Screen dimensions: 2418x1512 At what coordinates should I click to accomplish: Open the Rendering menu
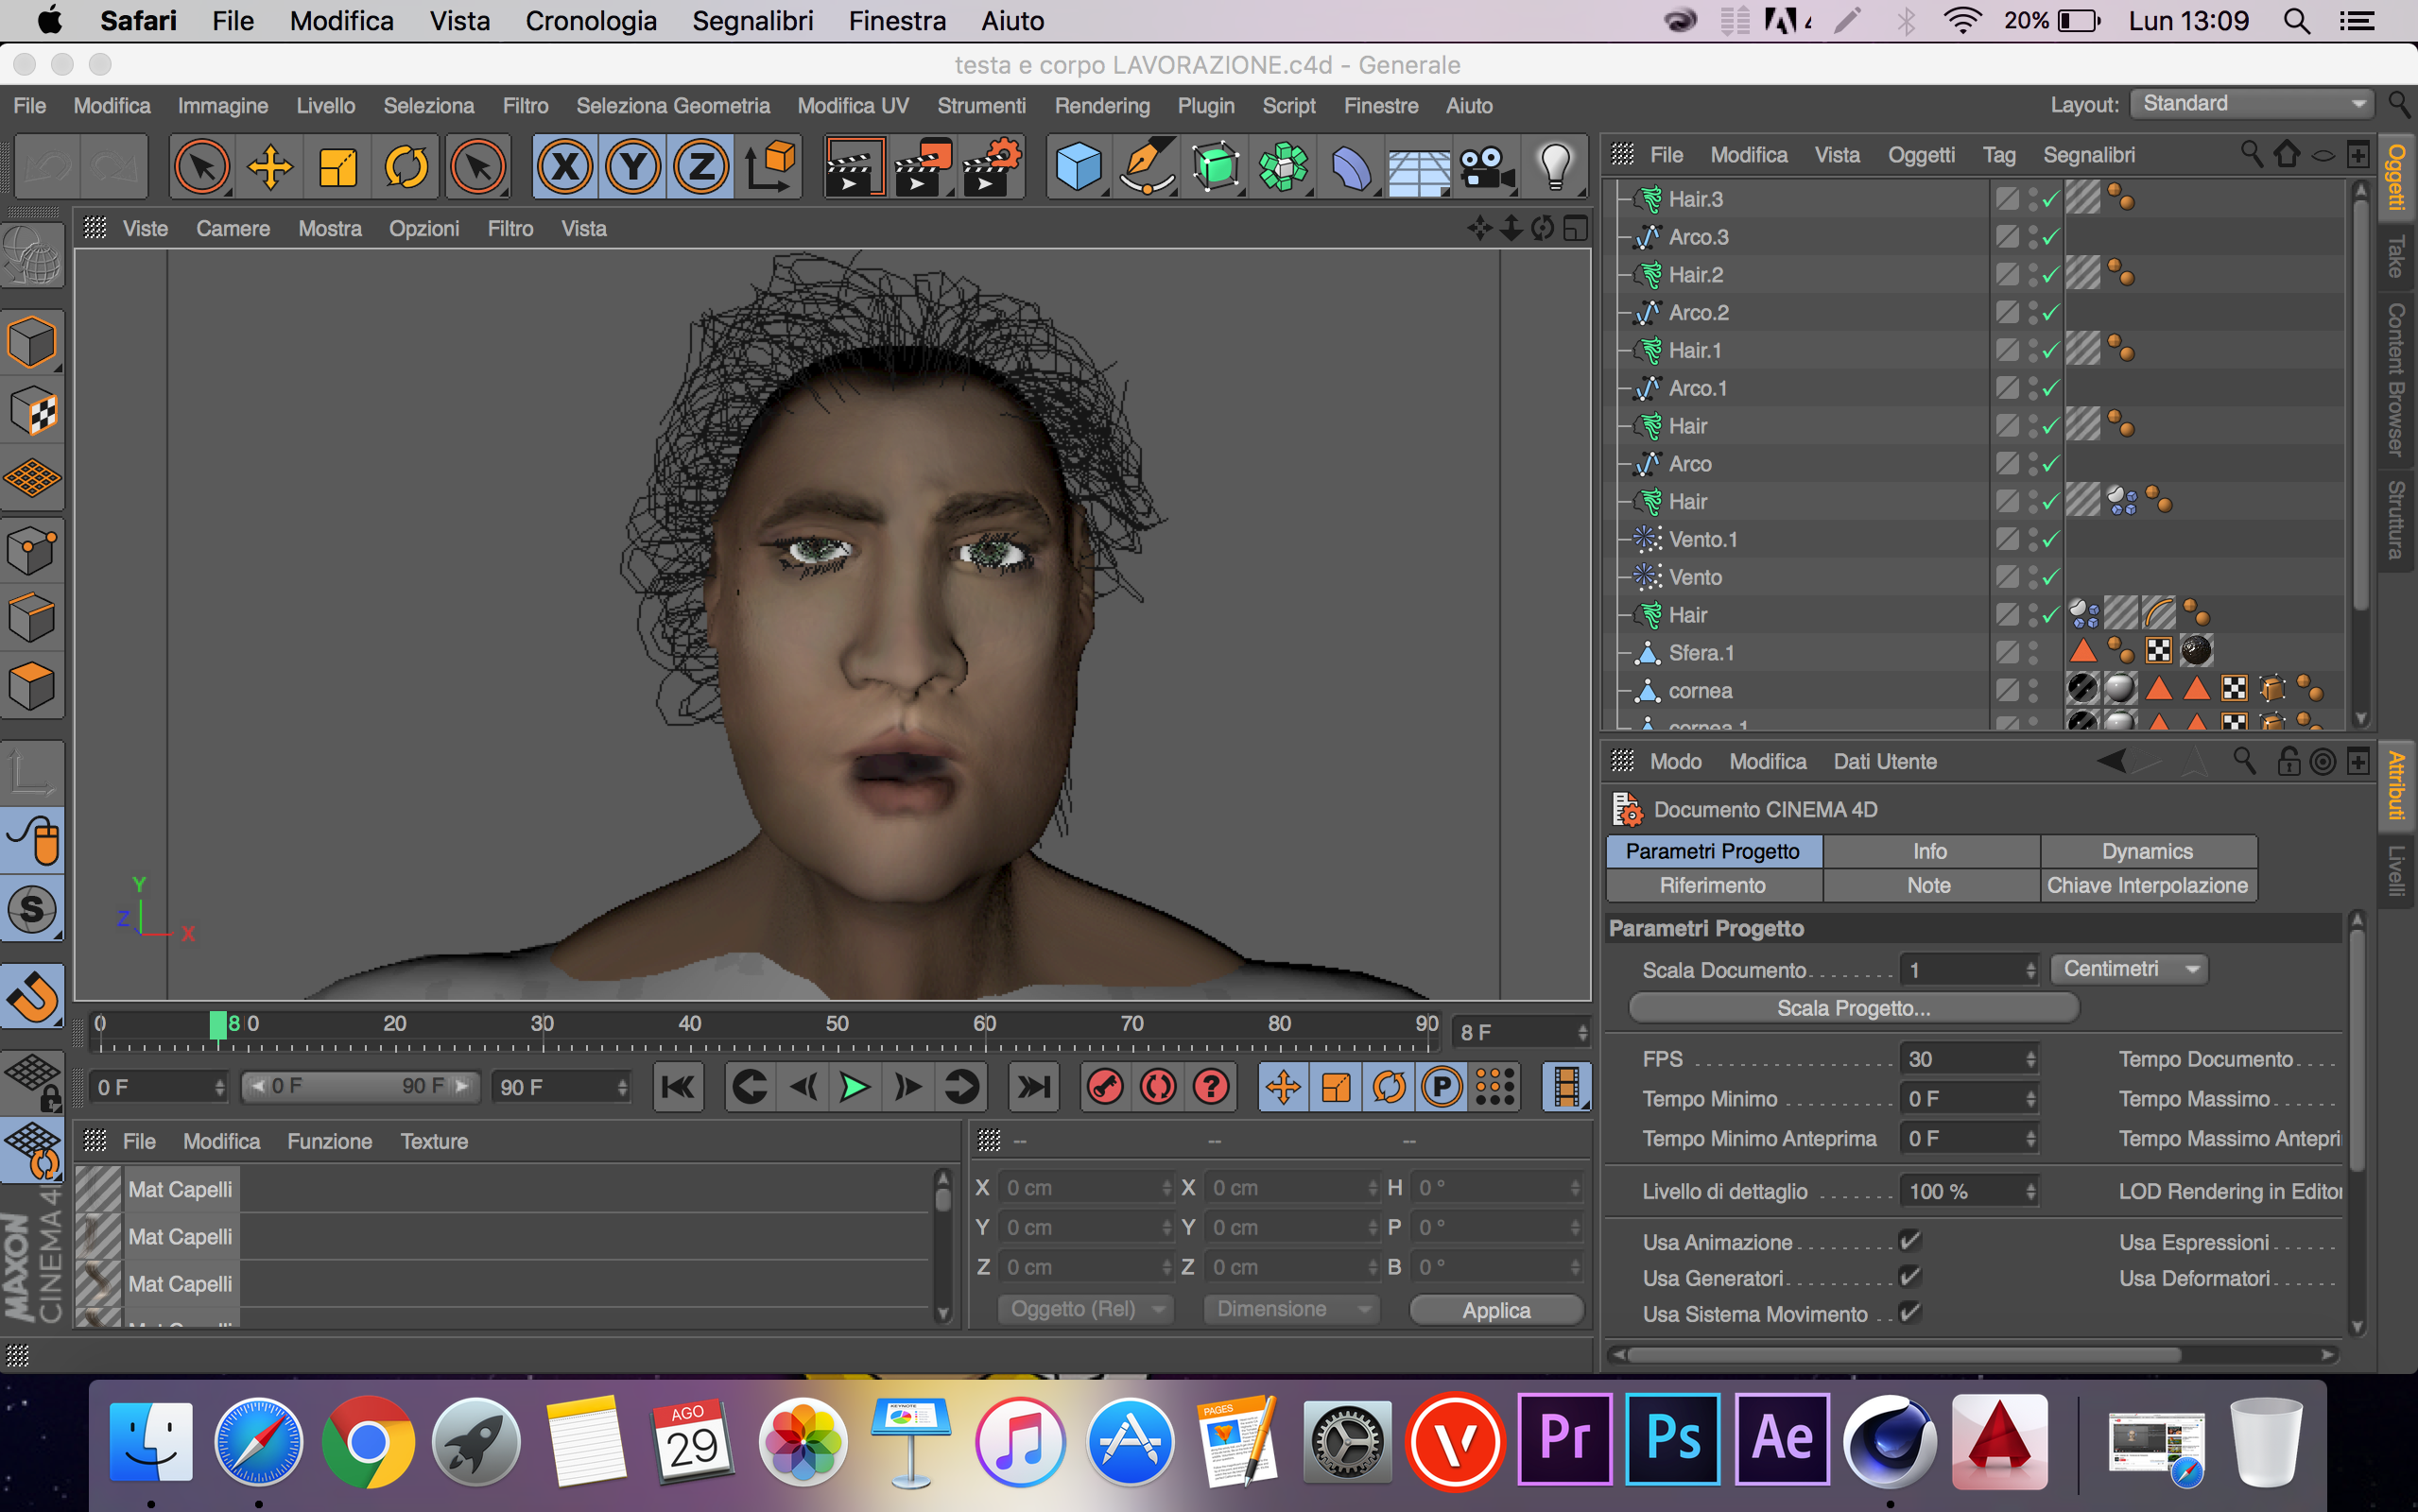point(1101,106)
